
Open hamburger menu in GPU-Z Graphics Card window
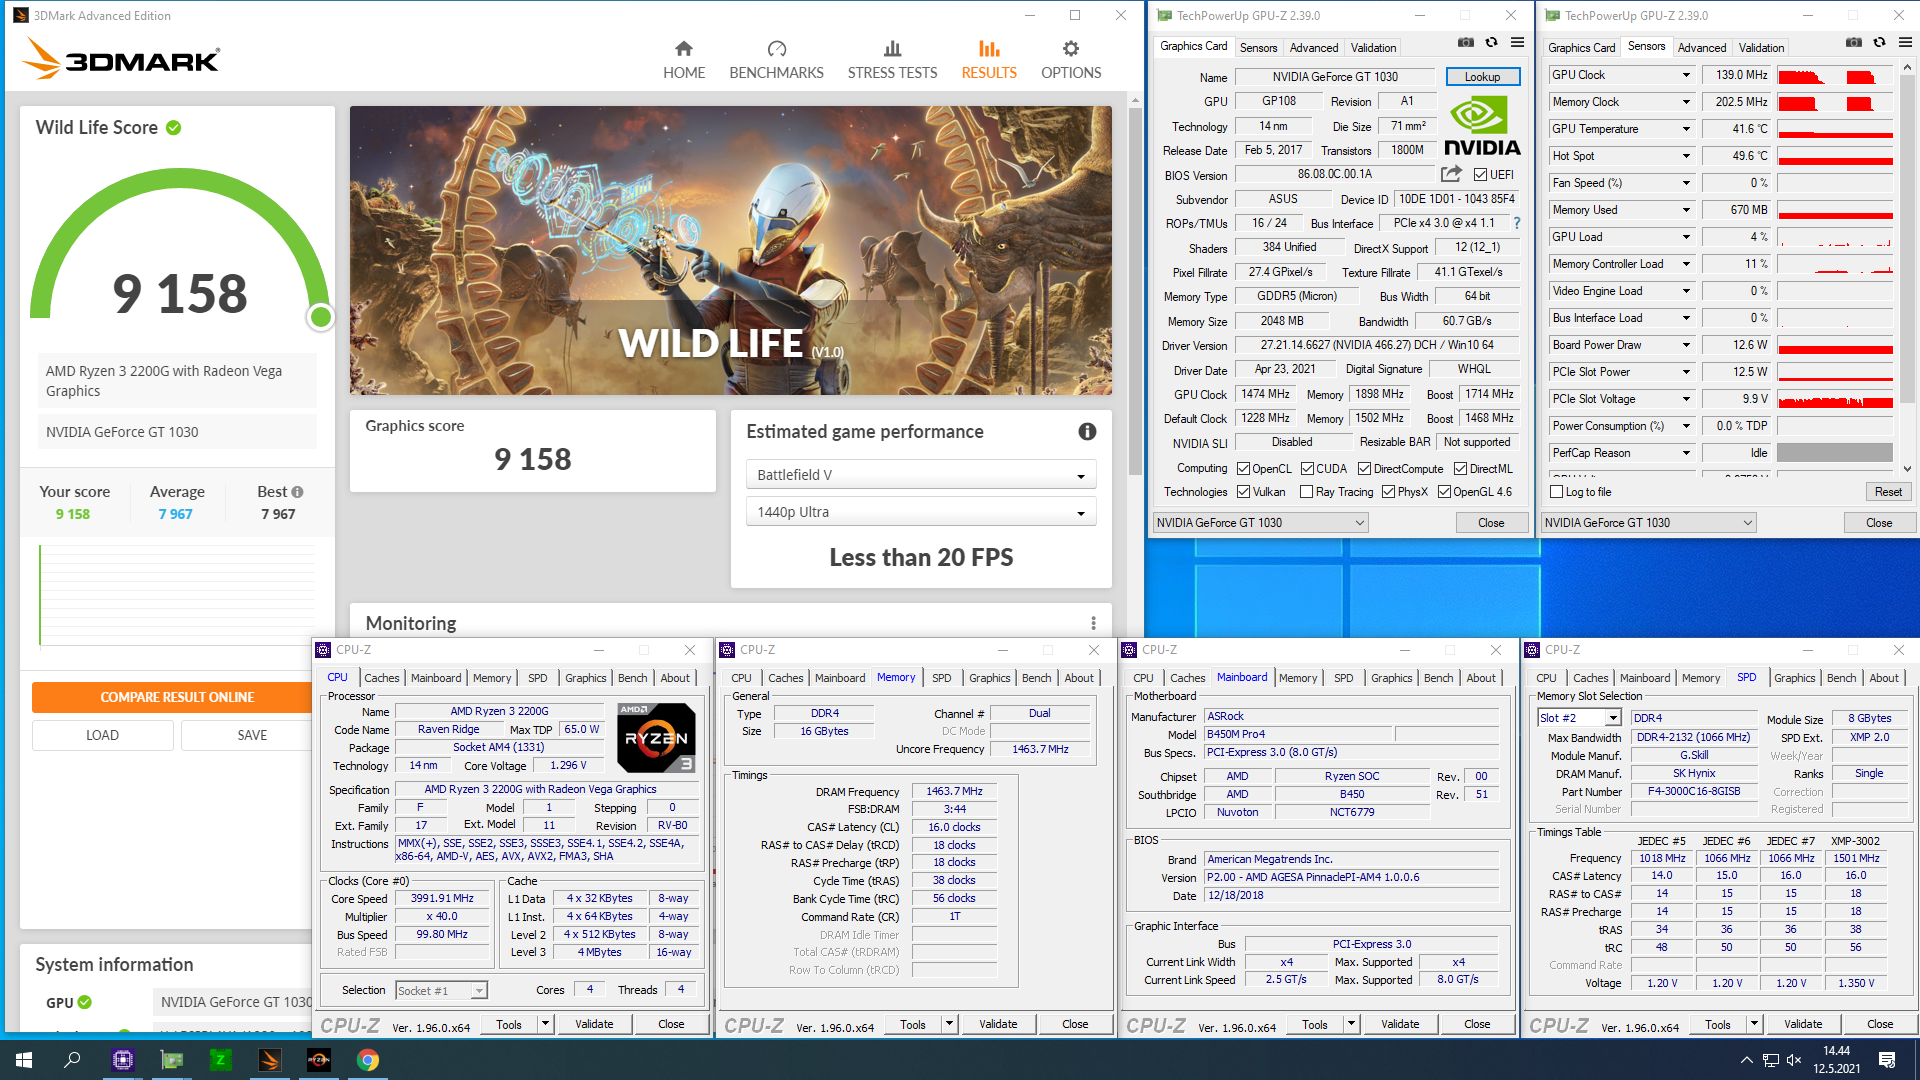click(x=1517, y=43)
